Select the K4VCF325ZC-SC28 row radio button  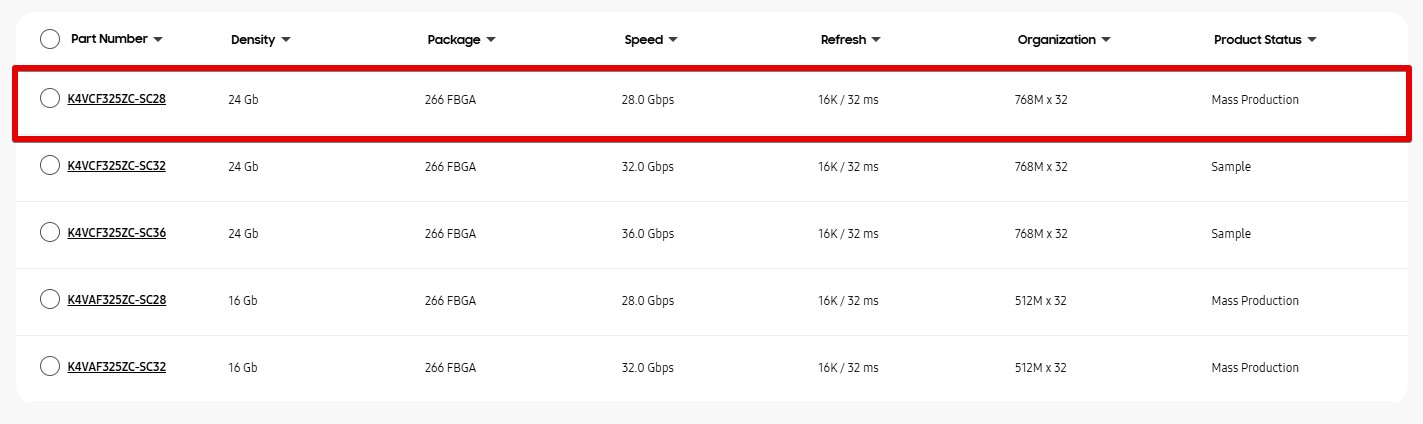50,98
